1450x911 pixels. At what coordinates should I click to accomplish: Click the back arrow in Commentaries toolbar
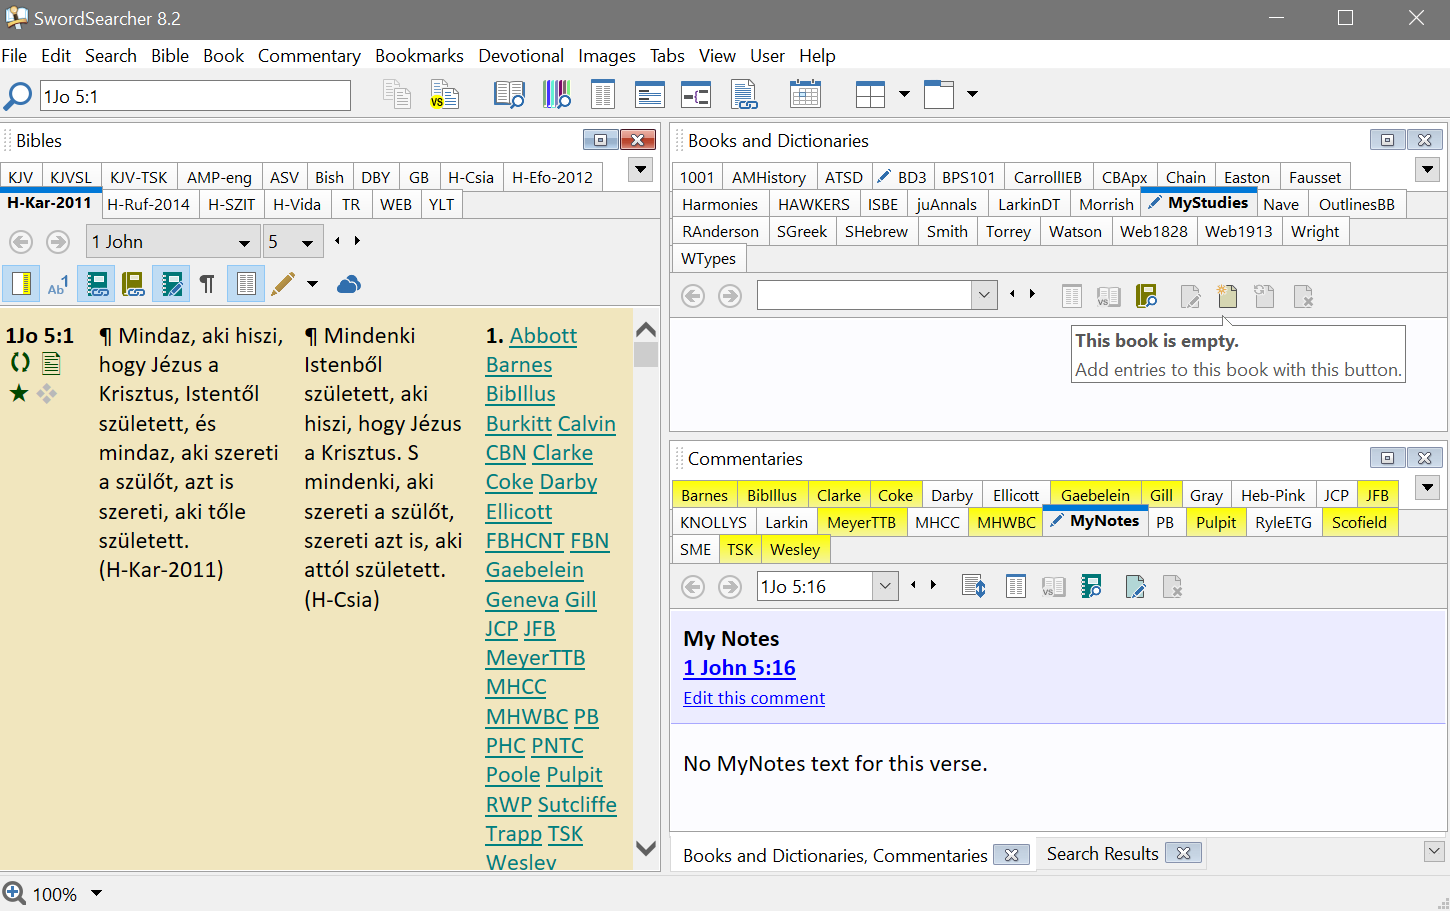point(693,587)
